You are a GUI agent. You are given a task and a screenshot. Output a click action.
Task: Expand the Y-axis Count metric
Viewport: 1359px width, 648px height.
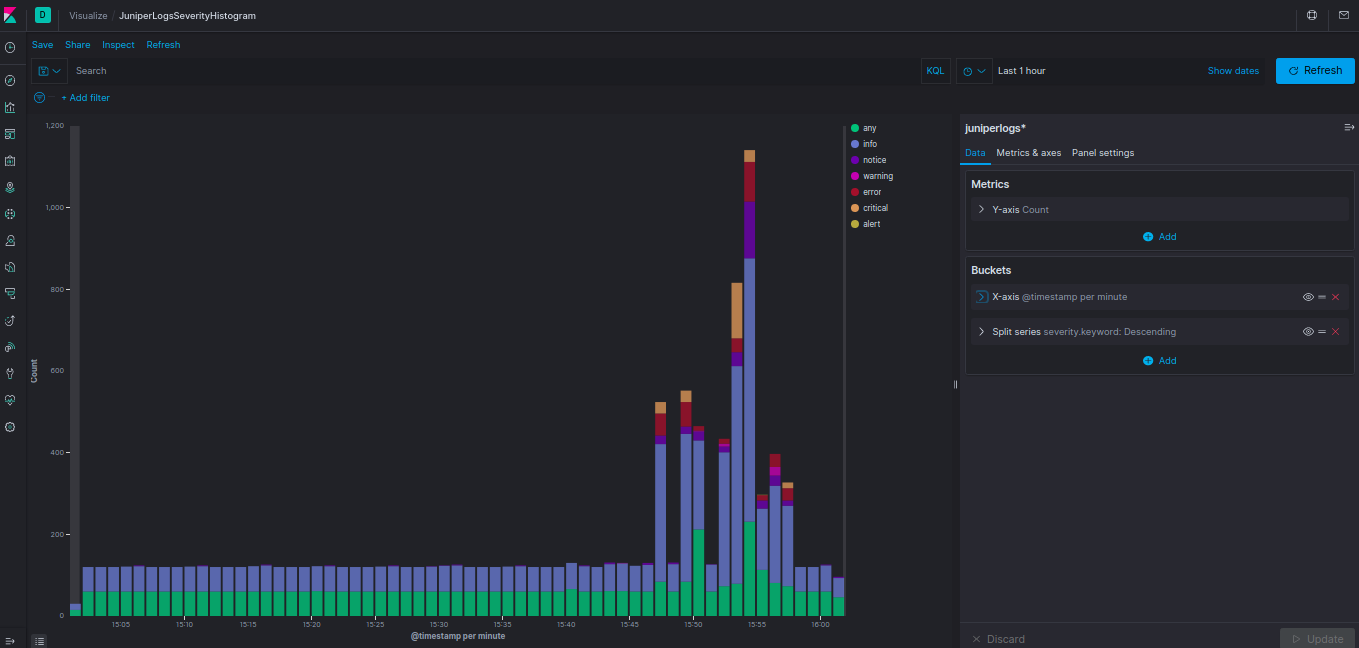tap(981, 210)
